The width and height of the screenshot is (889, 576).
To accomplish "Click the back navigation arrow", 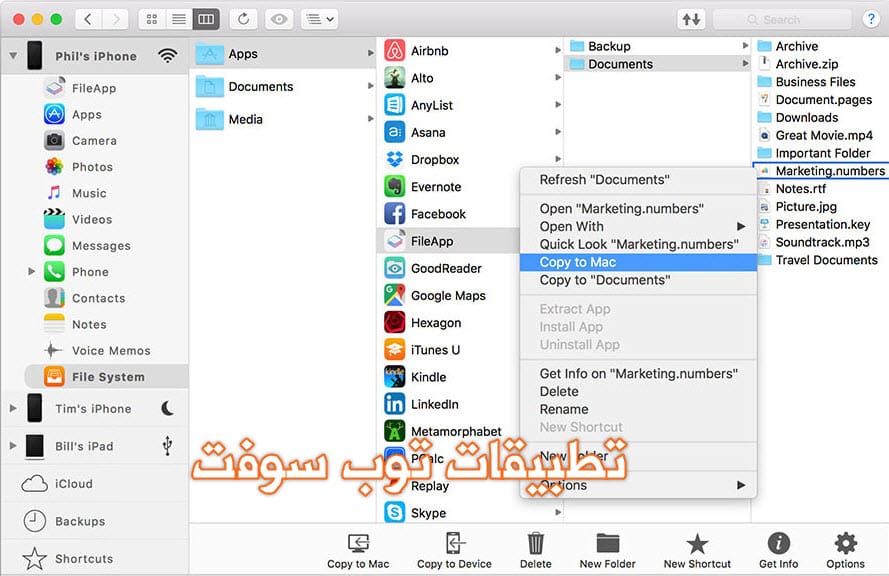I will point(88,19).
